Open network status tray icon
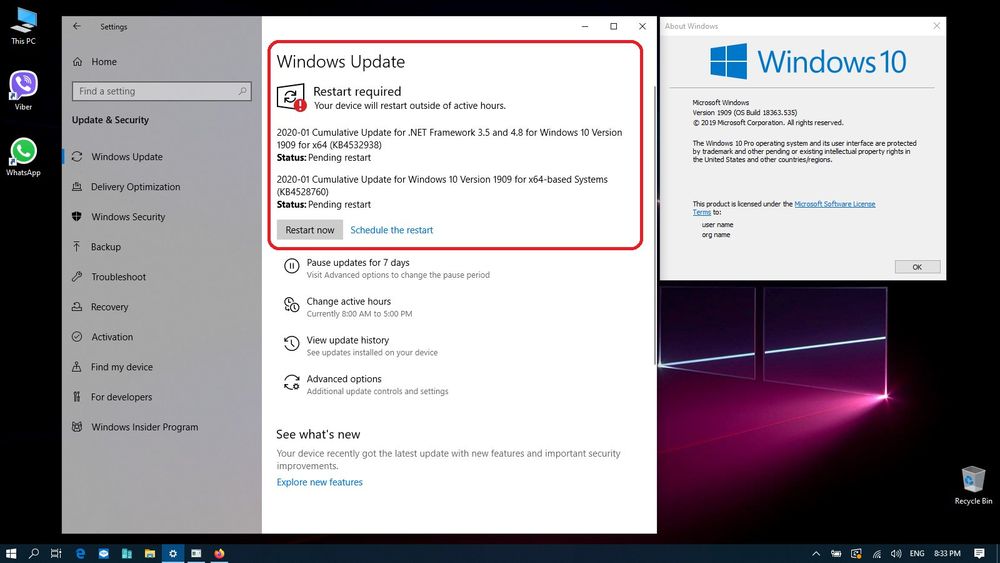 pos(877,553)
